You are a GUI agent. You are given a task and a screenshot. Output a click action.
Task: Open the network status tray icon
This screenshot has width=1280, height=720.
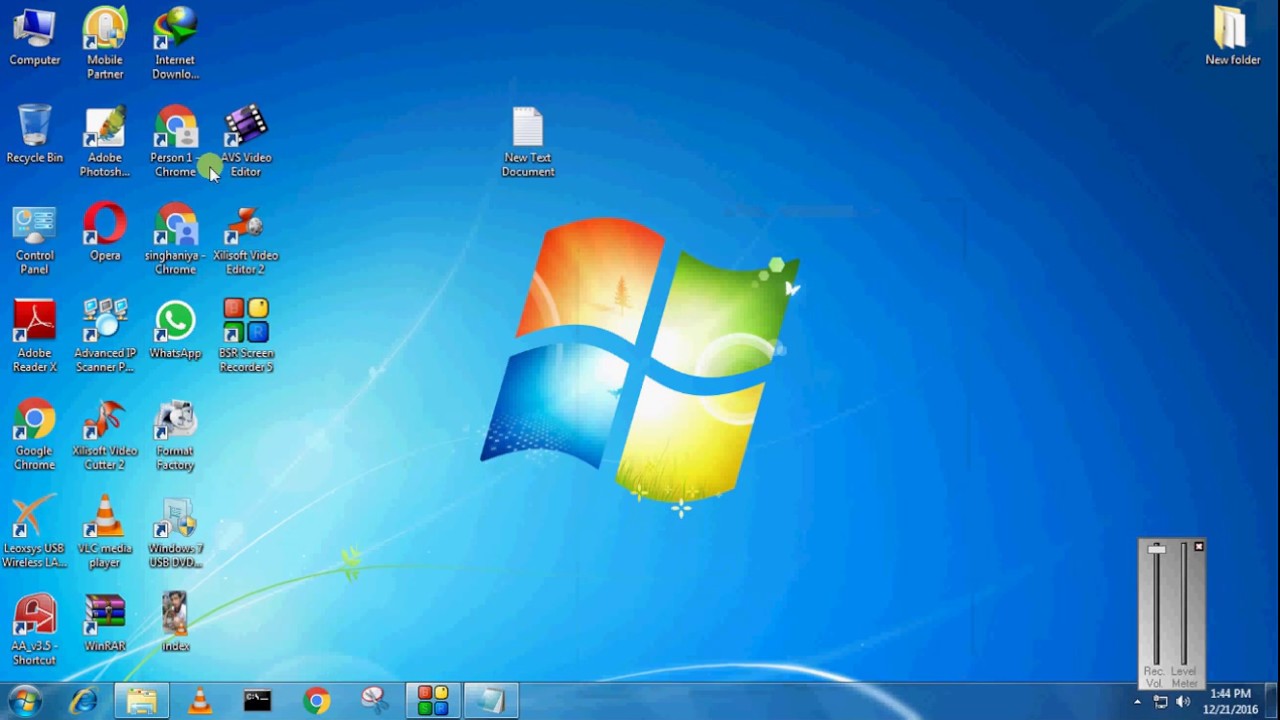(x=1161, y=702)
